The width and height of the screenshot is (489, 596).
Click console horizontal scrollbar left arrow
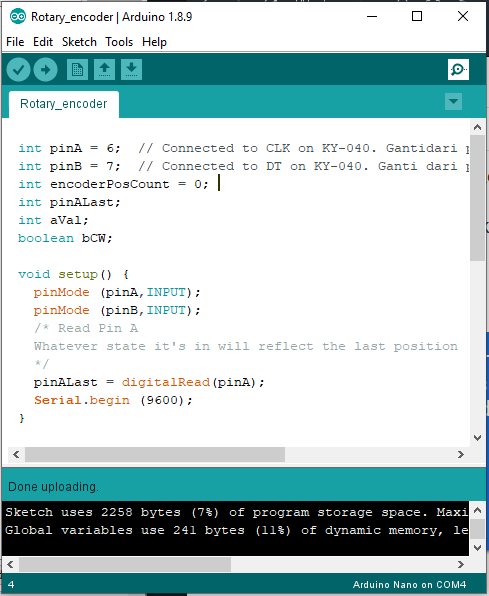click(x=10, y=564)
